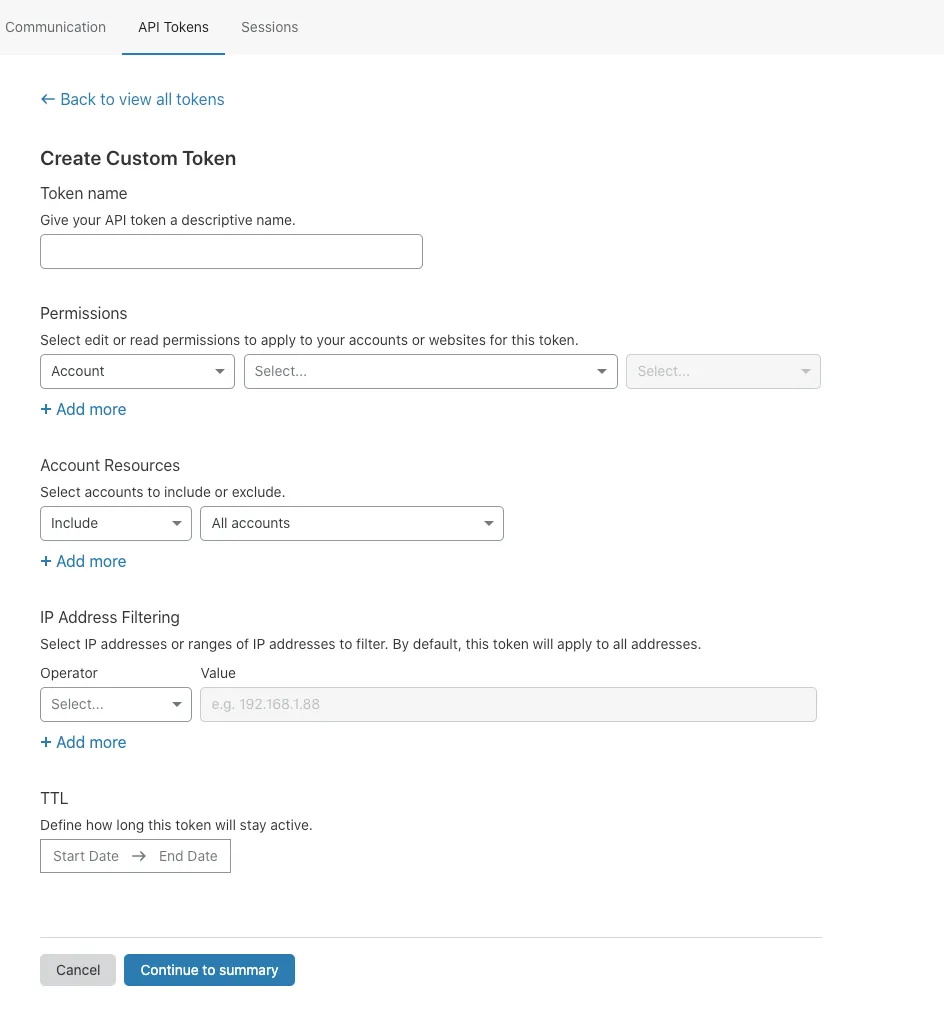Image resolution: width=944 pixels, height=1022 pixels.
Task: Click the back arrow to view all tokens
Action: 47,100
